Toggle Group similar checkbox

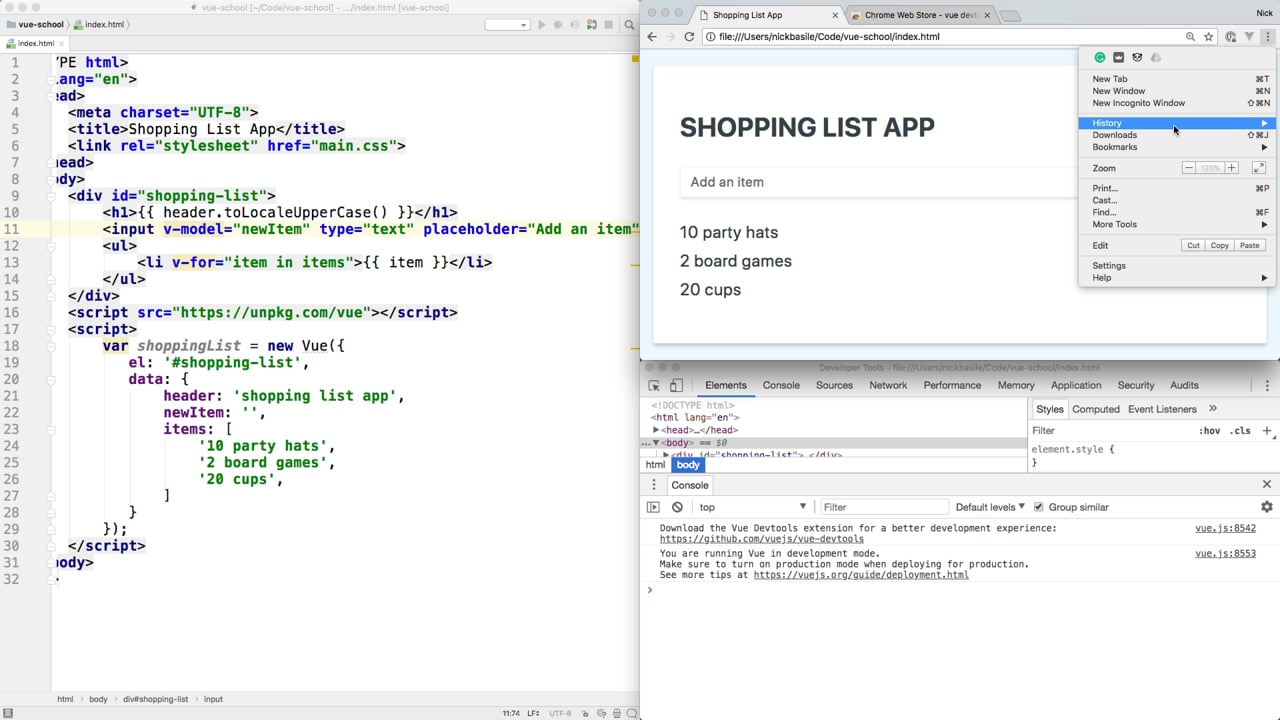tap(1038, 507)
